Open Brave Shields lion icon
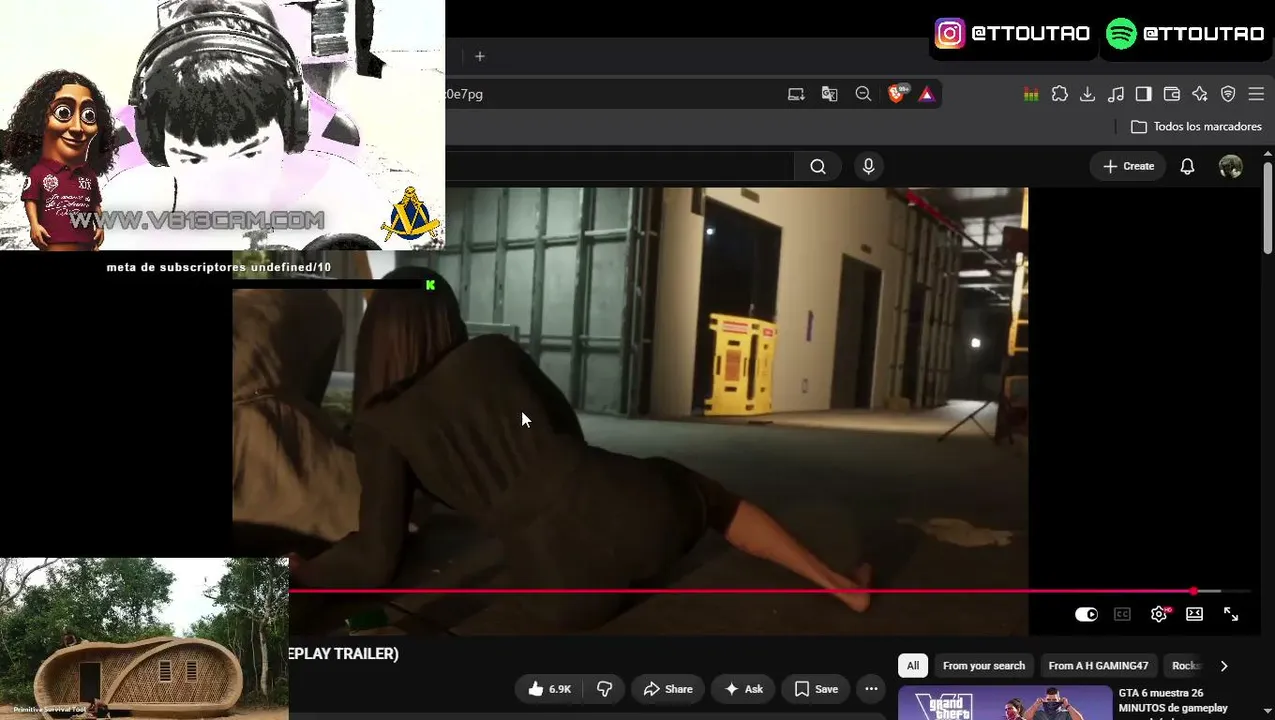Image resolution: width=1275 pixels, height=720 pixels. point(898,94)
